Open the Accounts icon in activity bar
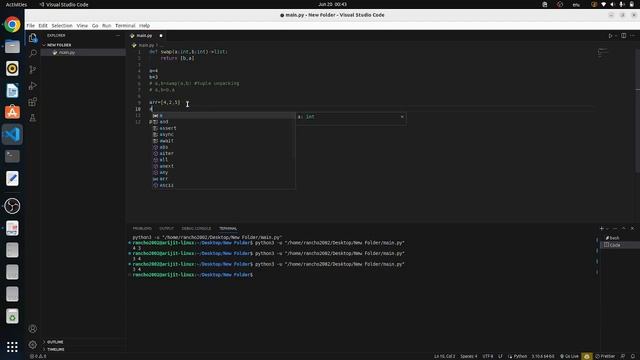The image size is (640, 360). (33, 329)
